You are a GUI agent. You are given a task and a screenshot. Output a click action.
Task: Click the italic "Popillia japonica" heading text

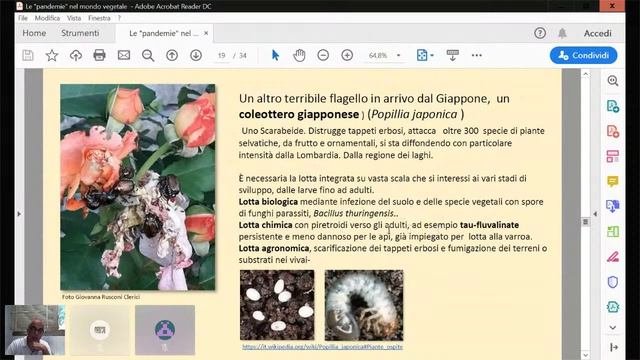coord(414,114)
